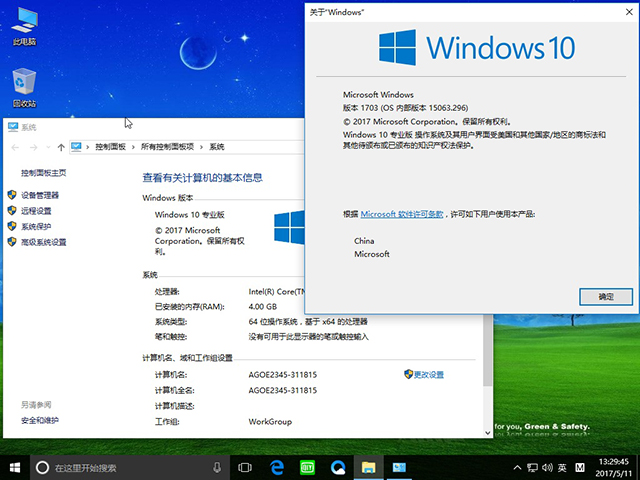The width and height of the screenshot is (640, 480).
Task: Open 安全和维护 link
Action: (x=40, y=420)
